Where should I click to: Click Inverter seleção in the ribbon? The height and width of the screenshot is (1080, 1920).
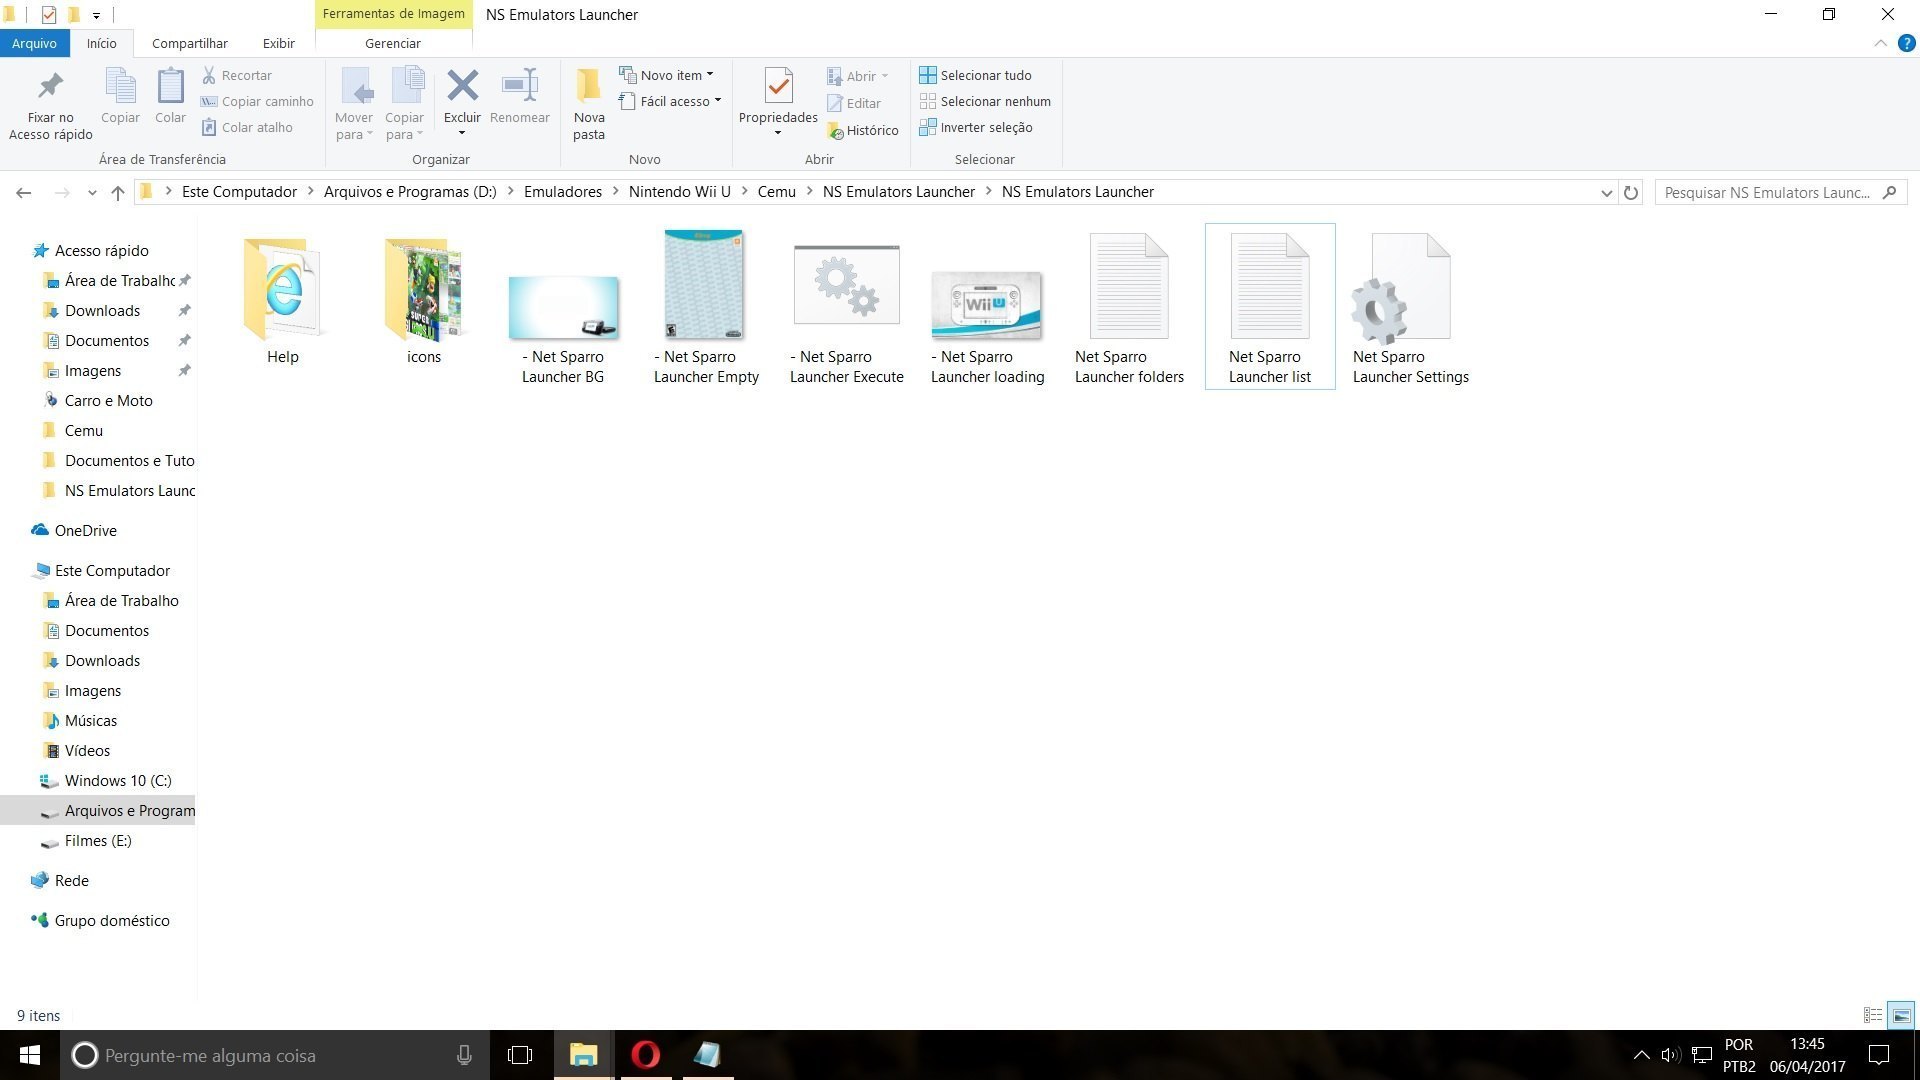(x=976, y=127)
